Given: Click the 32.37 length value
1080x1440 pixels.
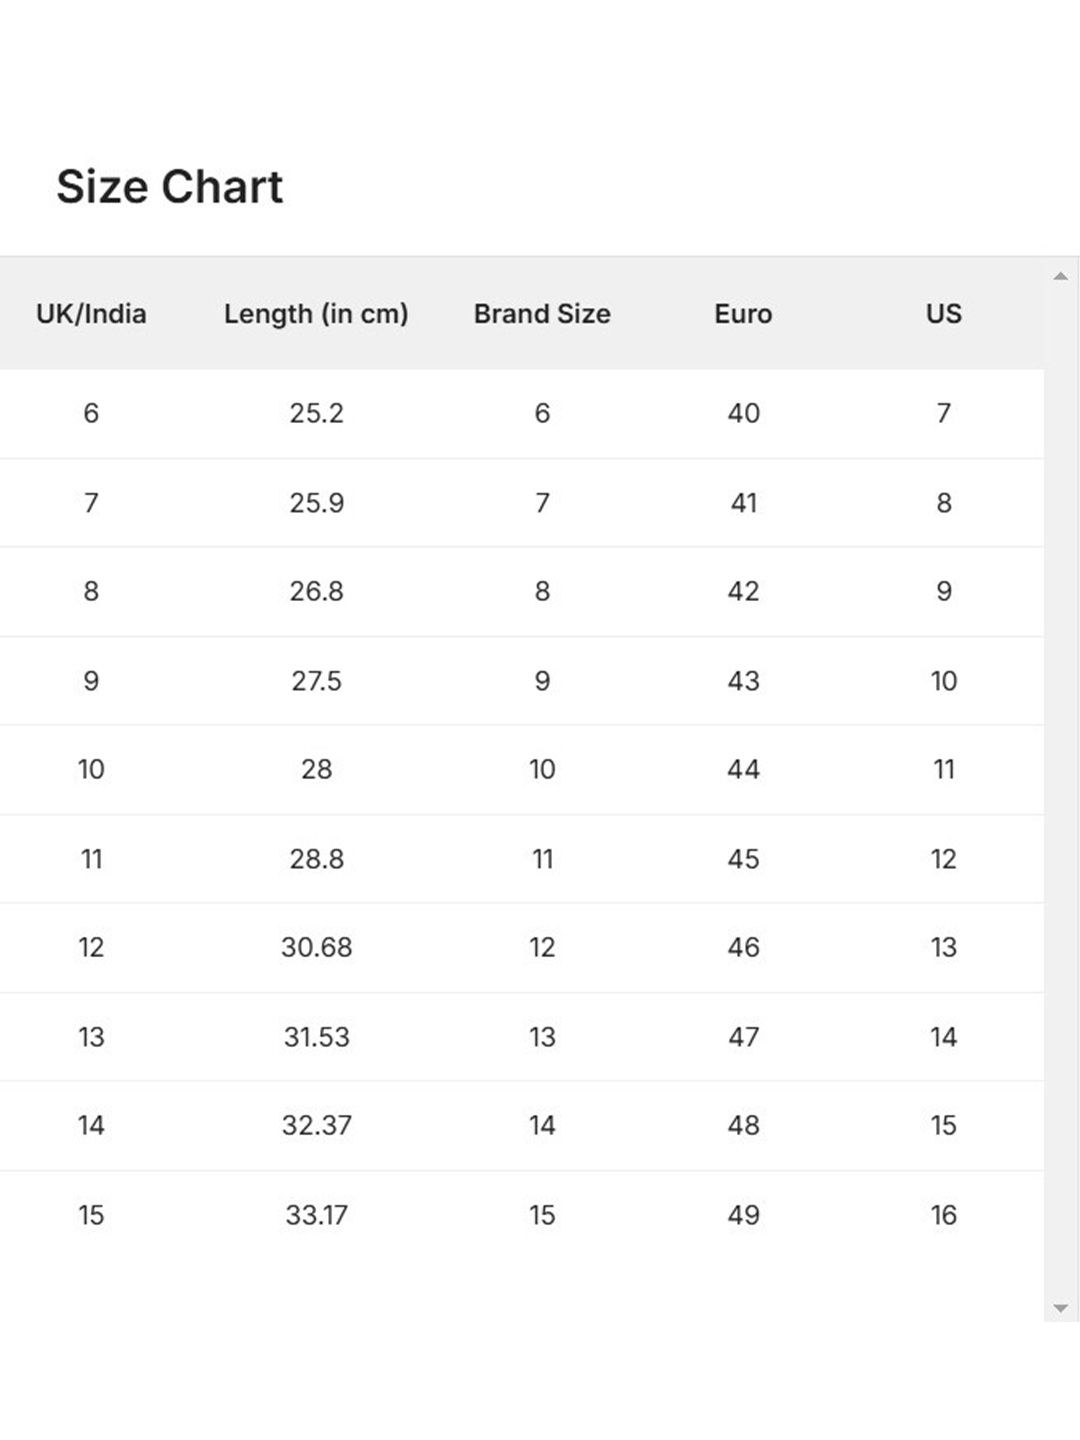Looking at the screenshot, I should coord(316,1125).
